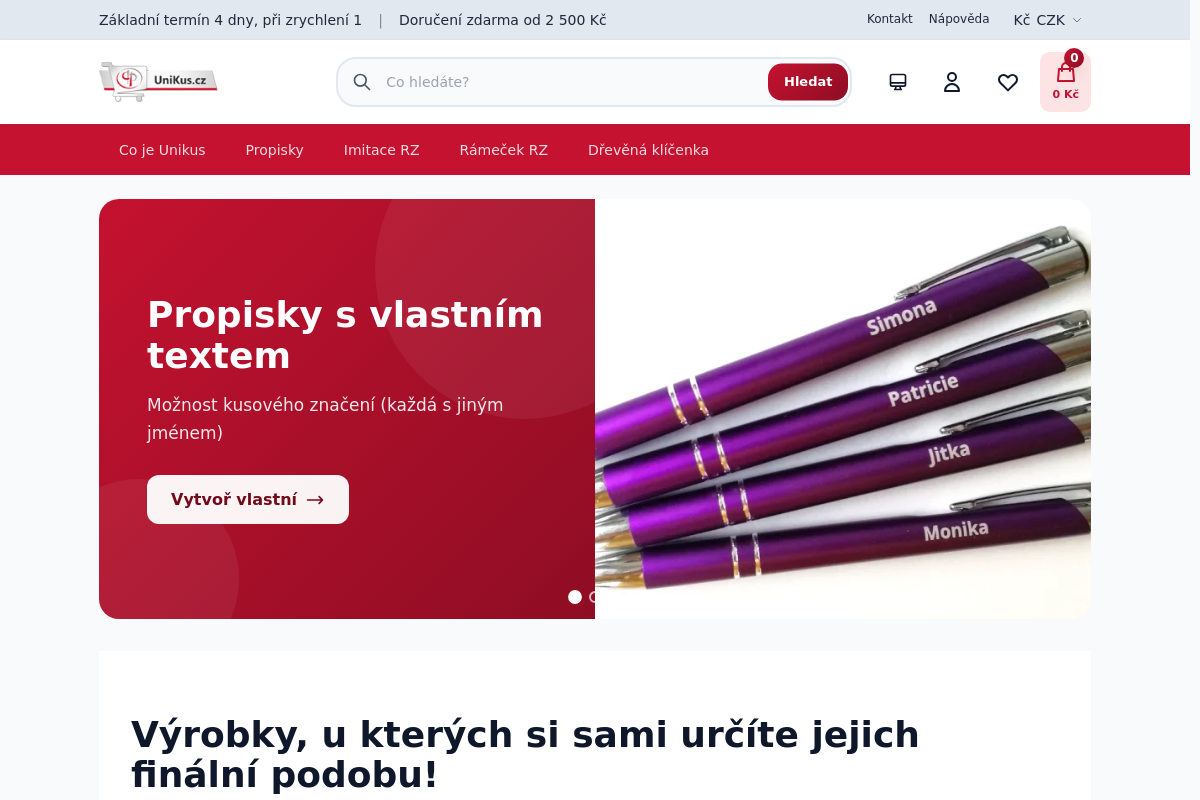Click the UniKus.cz logo
The height and width of the screenshot is (800, 1200).
158,82
